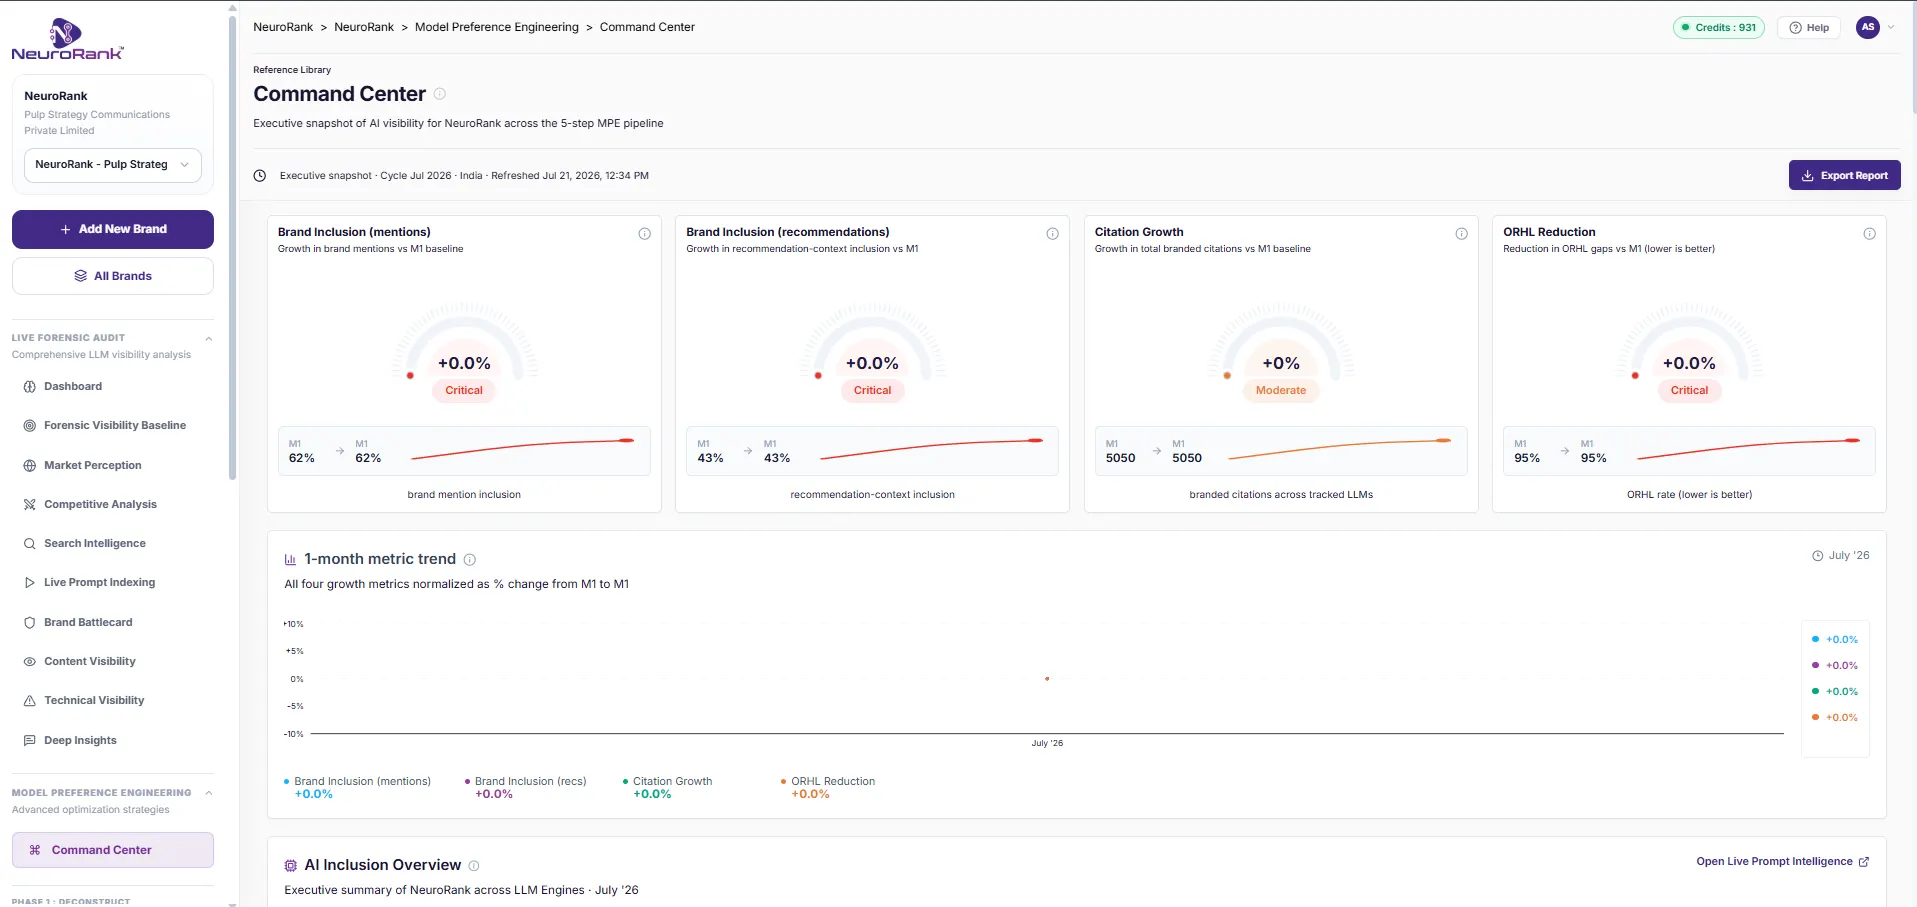Click the Technical Visibility warning triangle icon

30,701
